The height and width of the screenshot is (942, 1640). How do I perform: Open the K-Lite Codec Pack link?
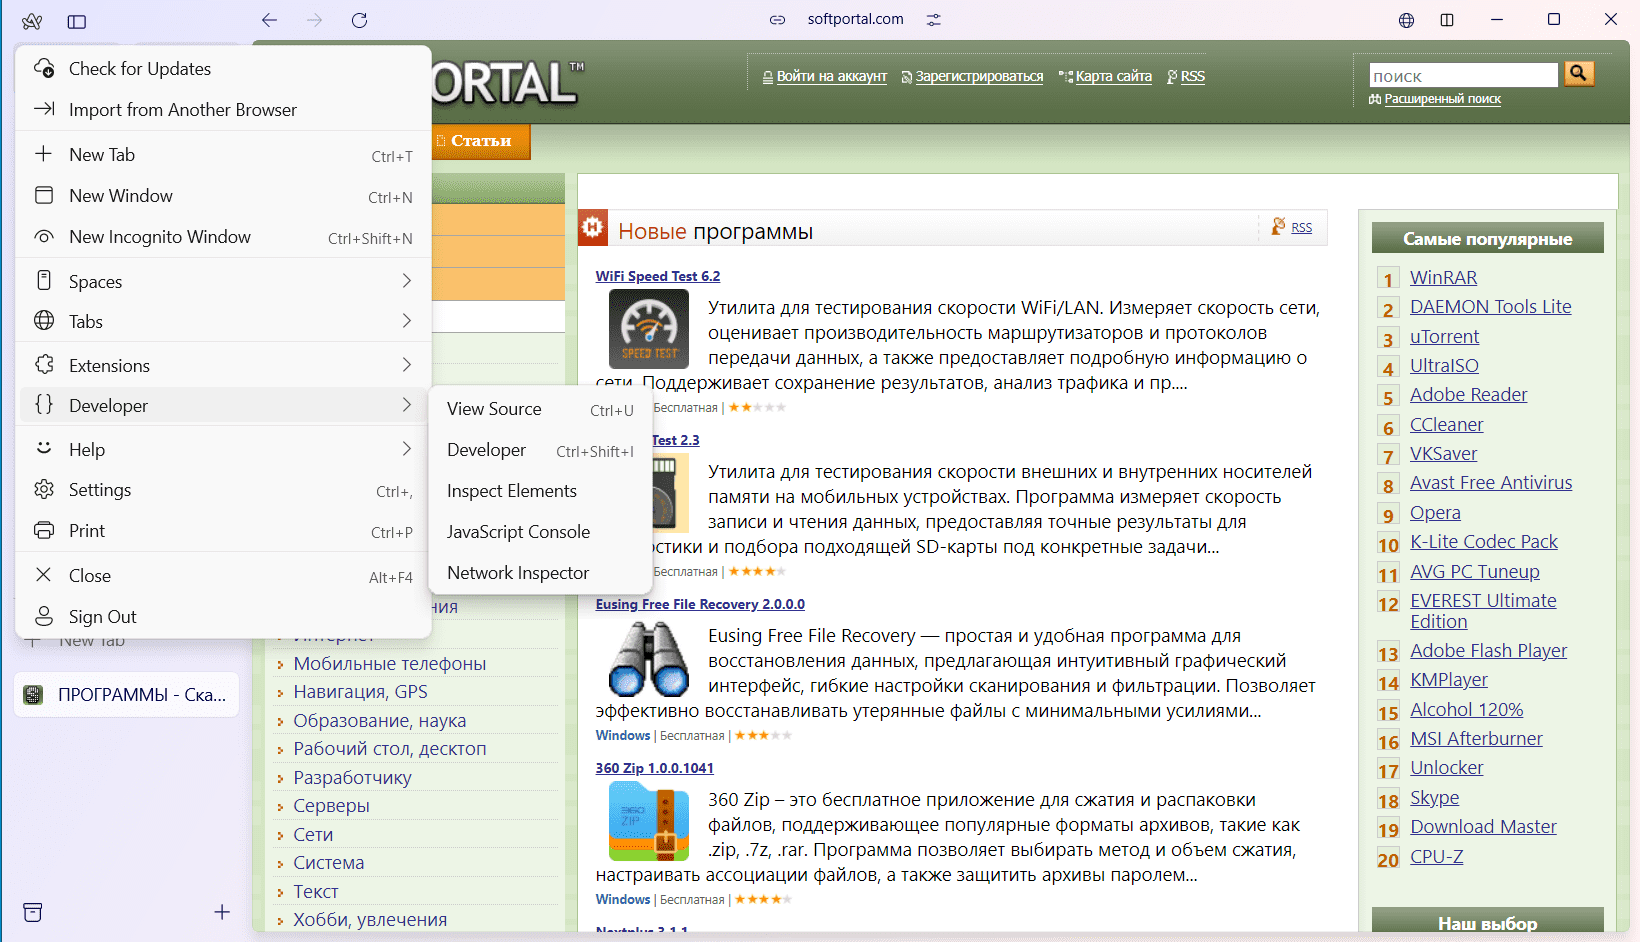[x=1484, y=541]
